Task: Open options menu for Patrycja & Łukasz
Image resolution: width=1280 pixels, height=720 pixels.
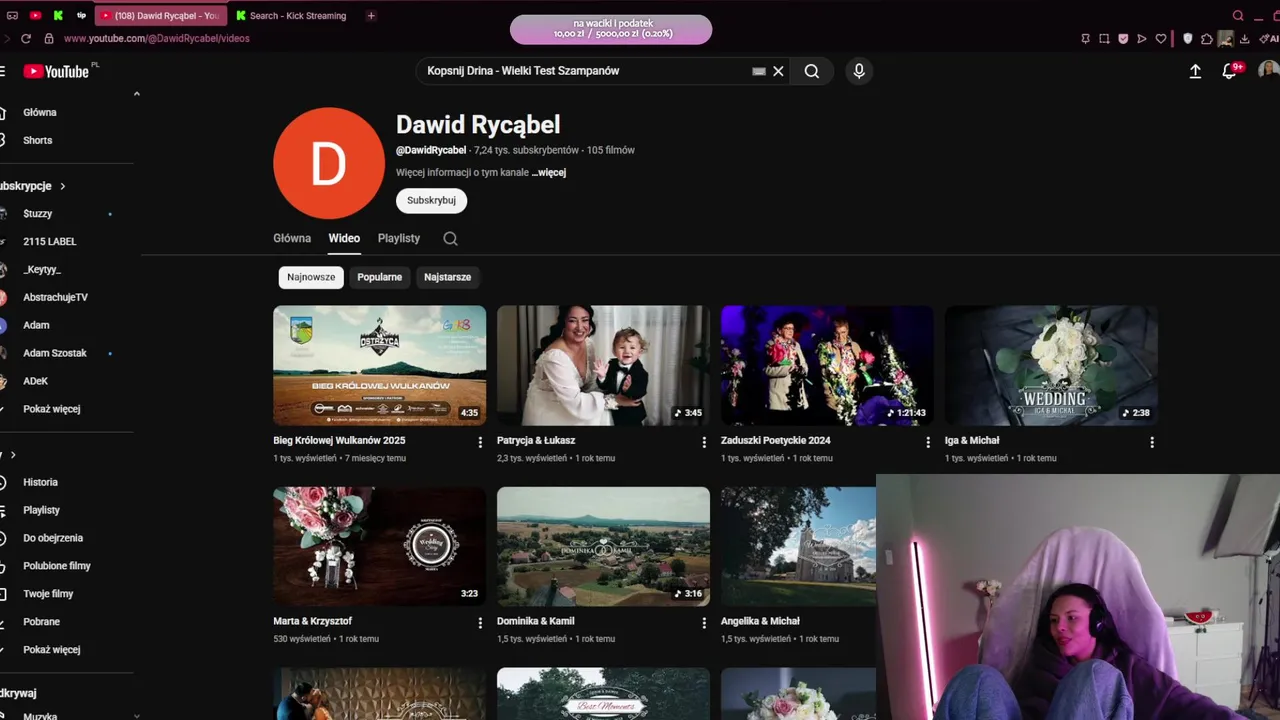Action: (704, 442)
